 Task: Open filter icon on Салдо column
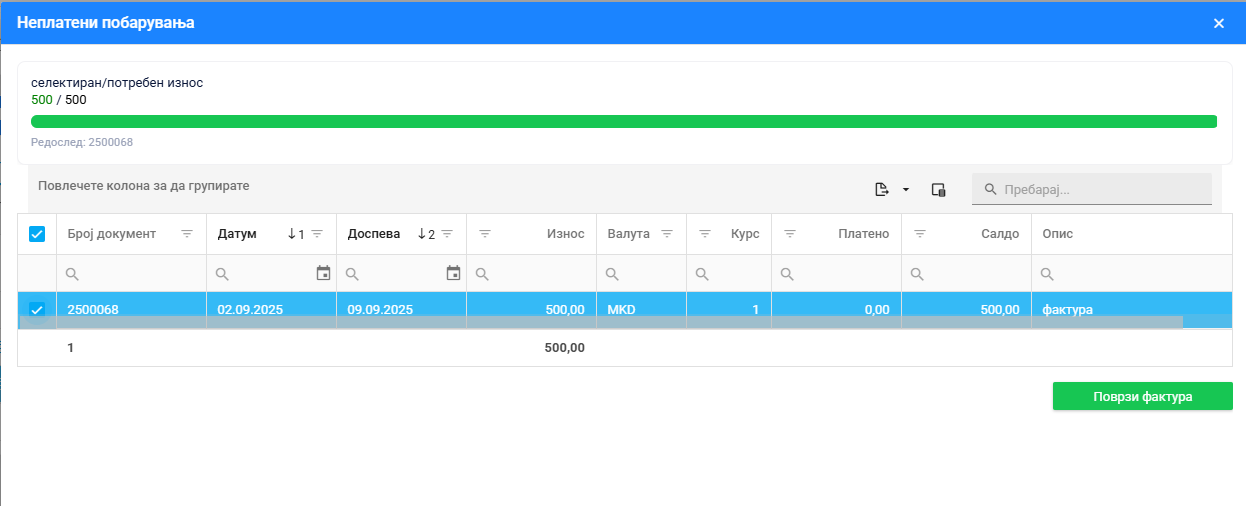[920, 234]
